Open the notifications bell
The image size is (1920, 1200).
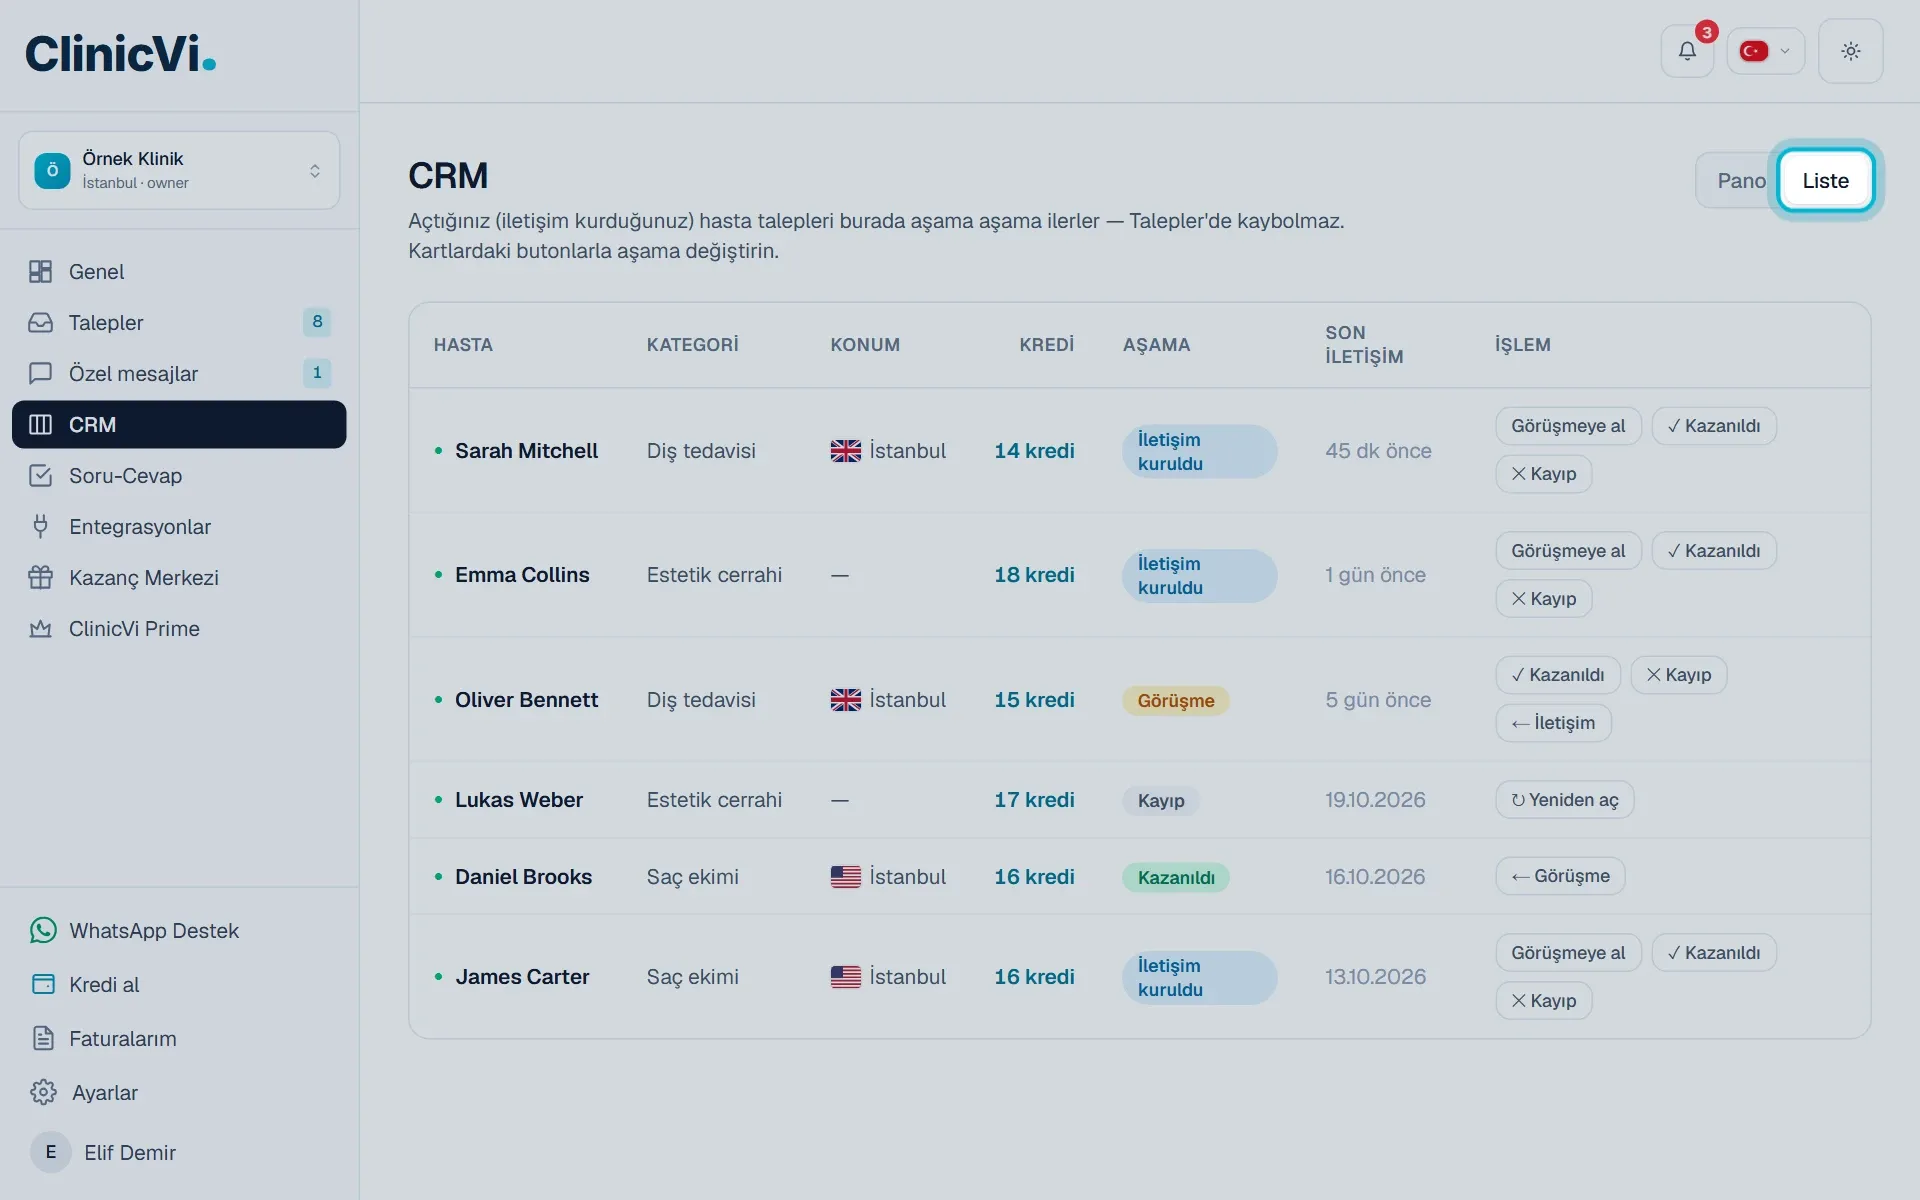tap(1687, 51)
